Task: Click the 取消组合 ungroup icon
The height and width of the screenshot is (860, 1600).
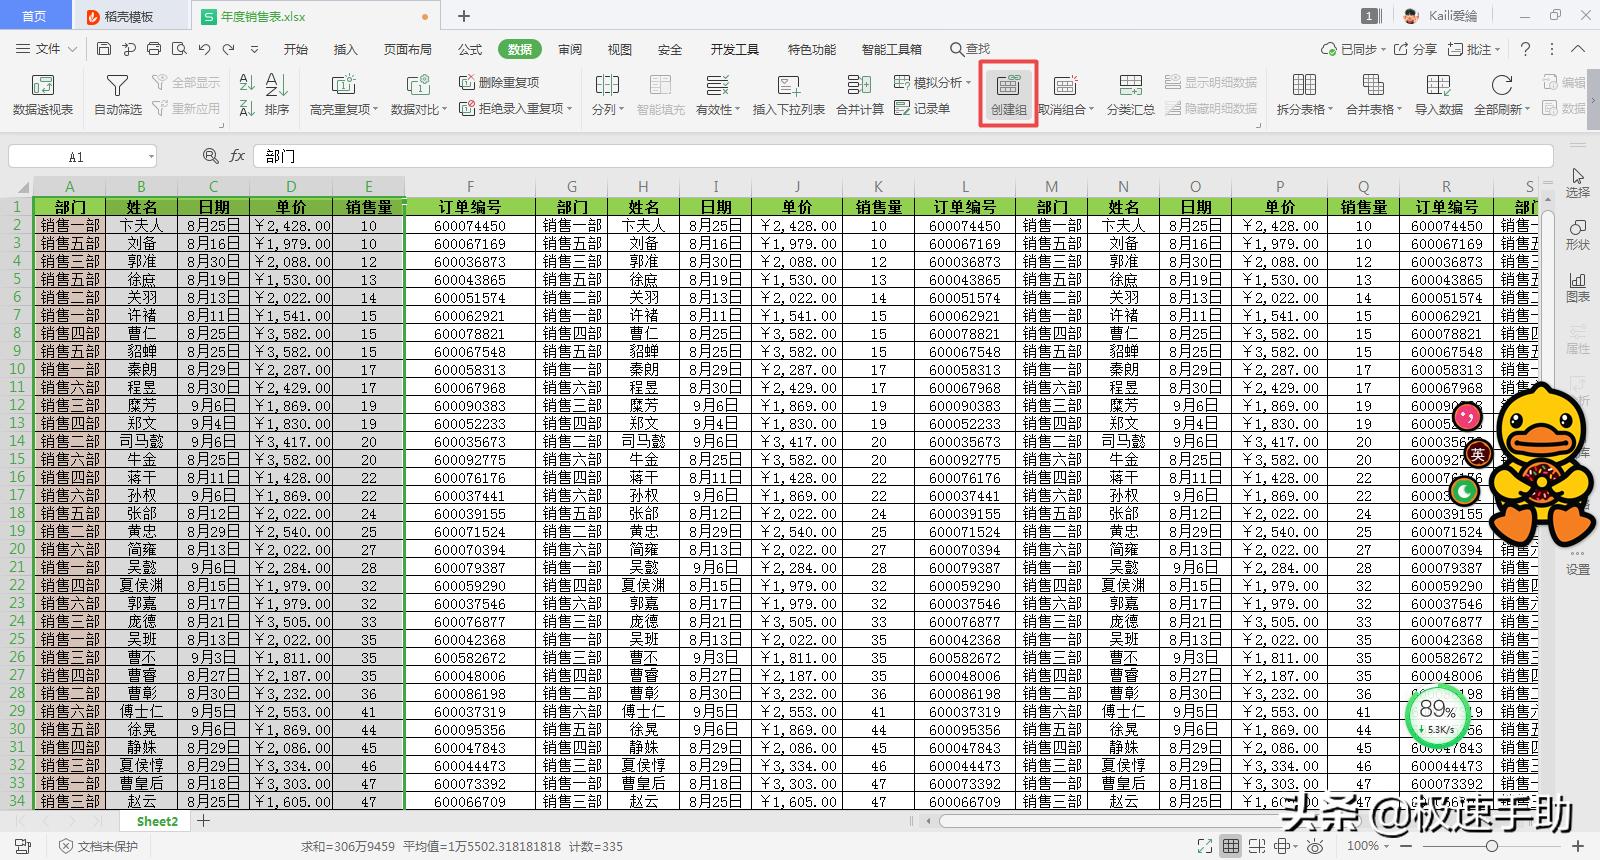Action: click(1066, 85)
